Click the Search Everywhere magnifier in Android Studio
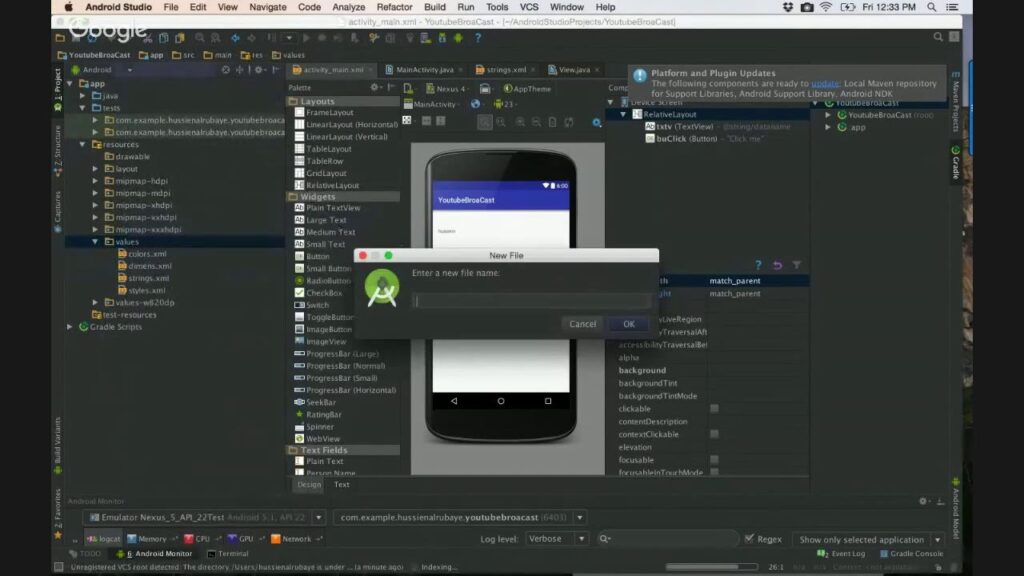Viewport: 1024px width, 576px height. click(938, 37)
